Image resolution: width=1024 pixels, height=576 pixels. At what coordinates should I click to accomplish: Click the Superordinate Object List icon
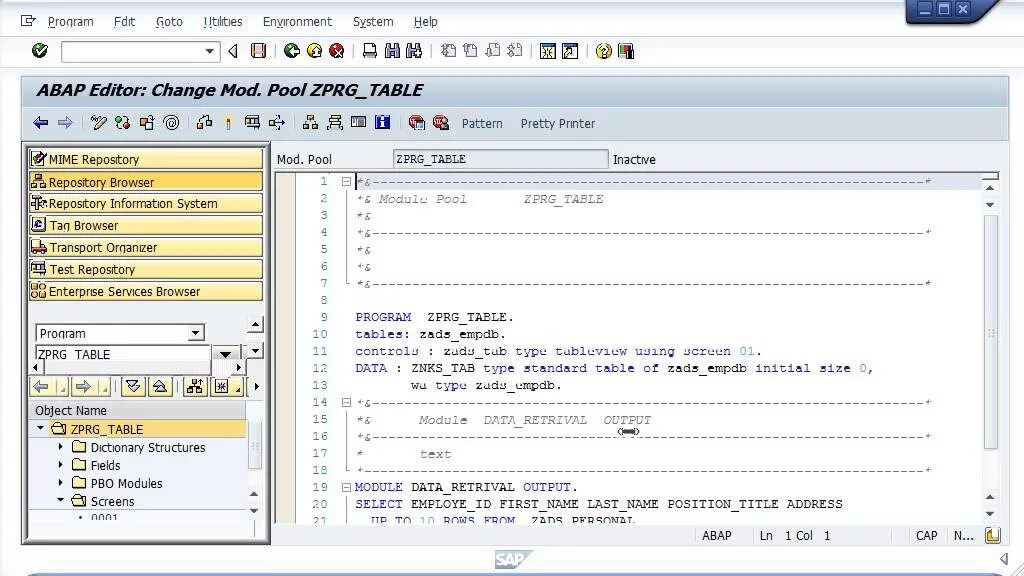(195, 387)
